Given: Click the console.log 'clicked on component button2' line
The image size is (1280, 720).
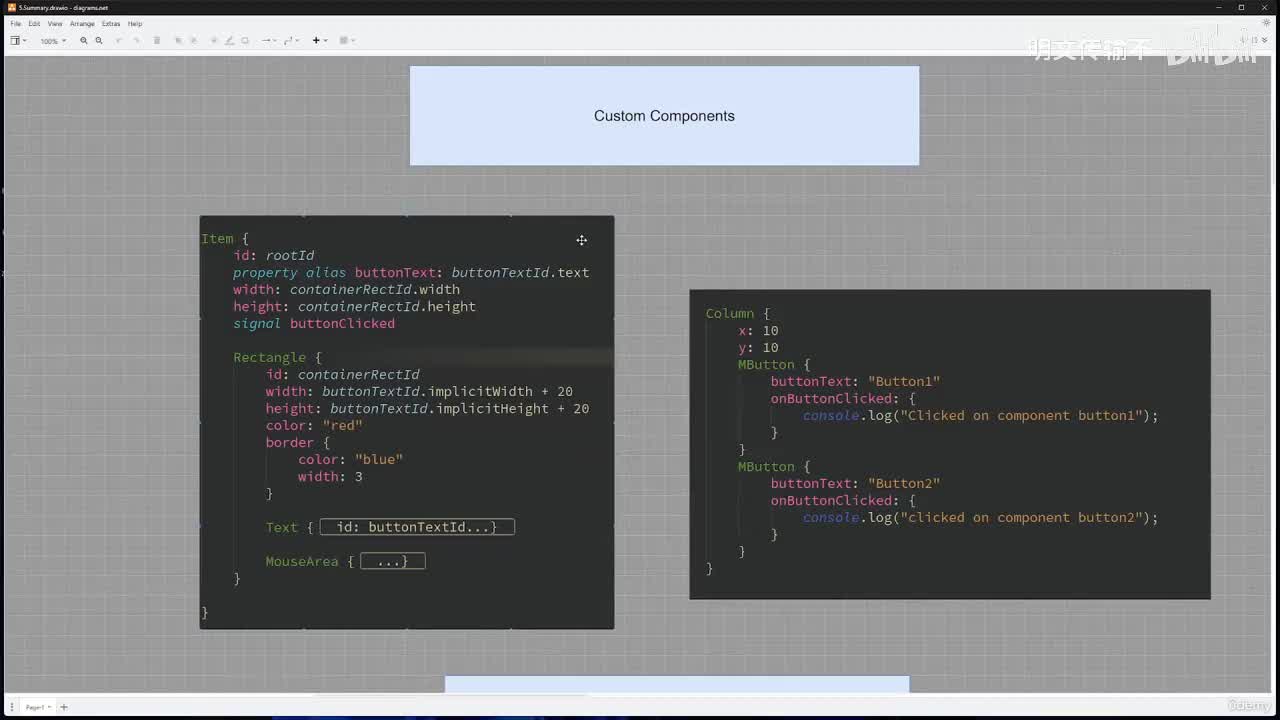Looking at the screenshot, I should tap(980, 518).
